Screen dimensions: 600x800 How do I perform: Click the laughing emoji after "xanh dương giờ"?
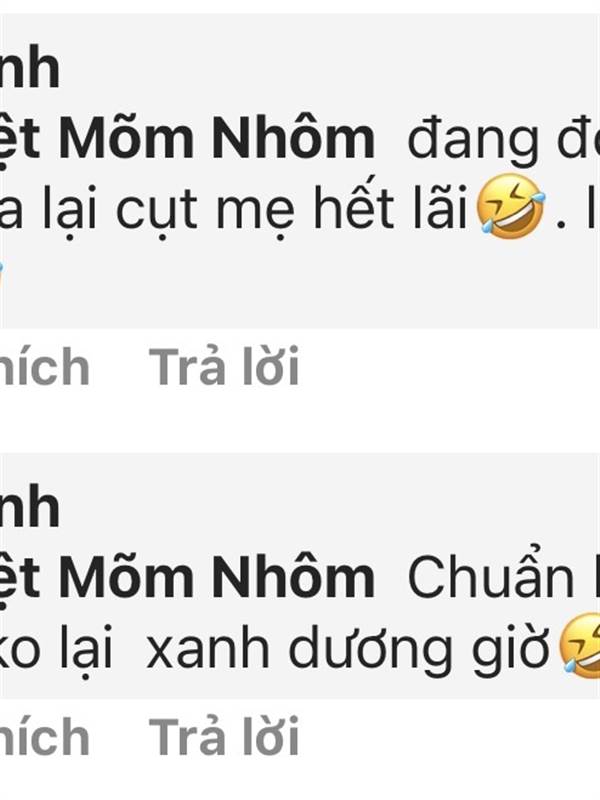point(580,645)
